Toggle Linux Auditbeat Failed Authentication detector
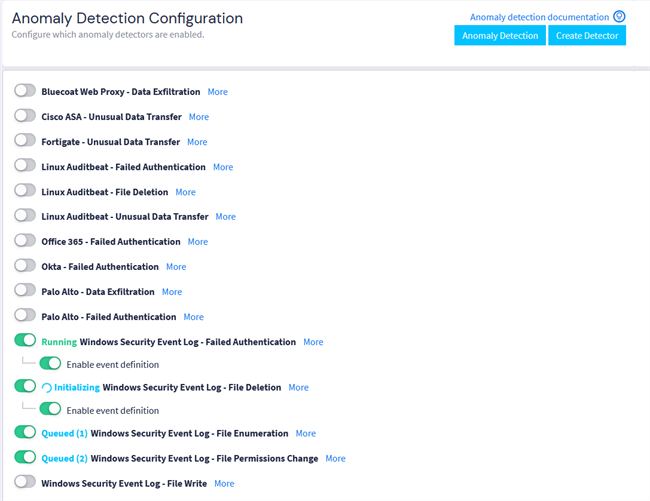 click(x=25, y=166)
